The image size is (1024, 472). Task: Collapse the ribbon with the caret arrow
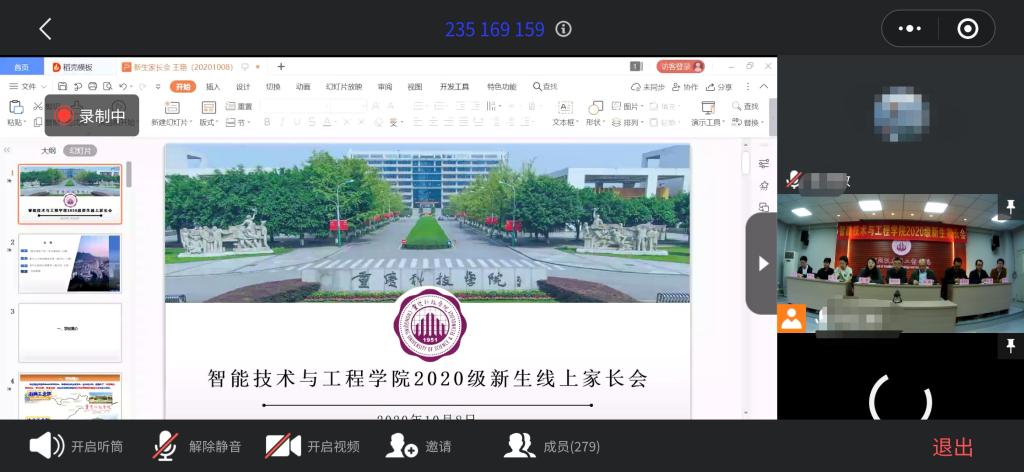pyautogui.click(x=764, y=86)
